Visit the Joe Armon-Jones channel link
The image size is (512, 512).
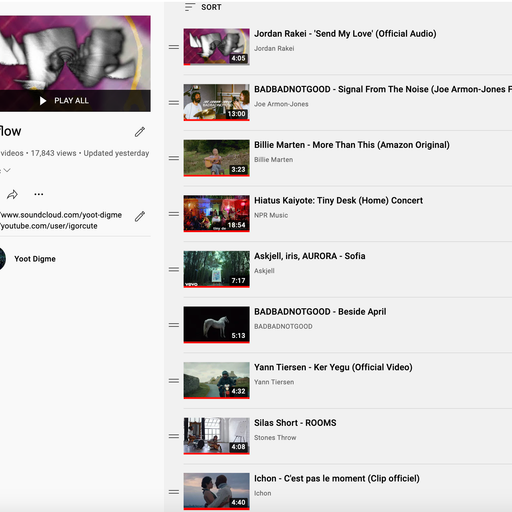(x=281, y=104)
